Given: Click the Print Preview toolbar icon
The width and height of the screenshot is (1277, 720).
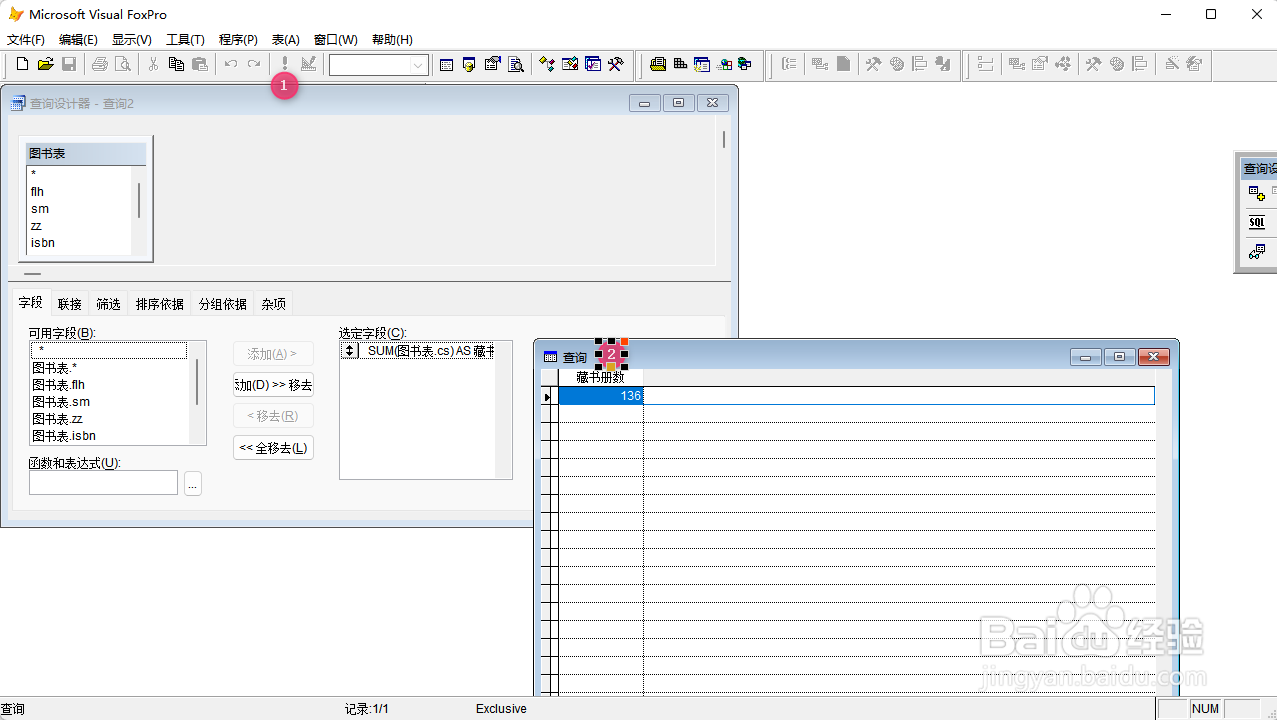Looking at the screenshot, I should point(122,64).
